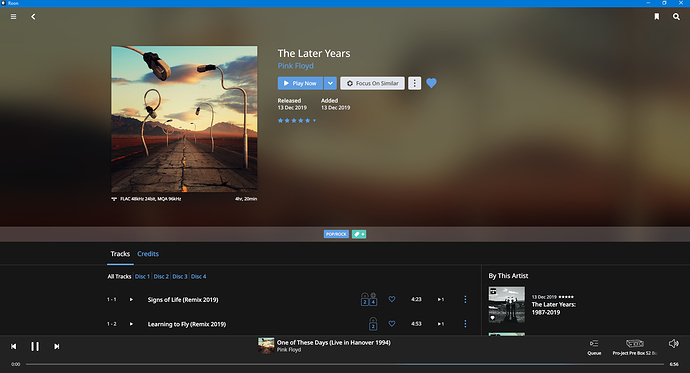Screen dimensions: 690x373
Task: Open the album three-dot menu
Action: point(414,83)
